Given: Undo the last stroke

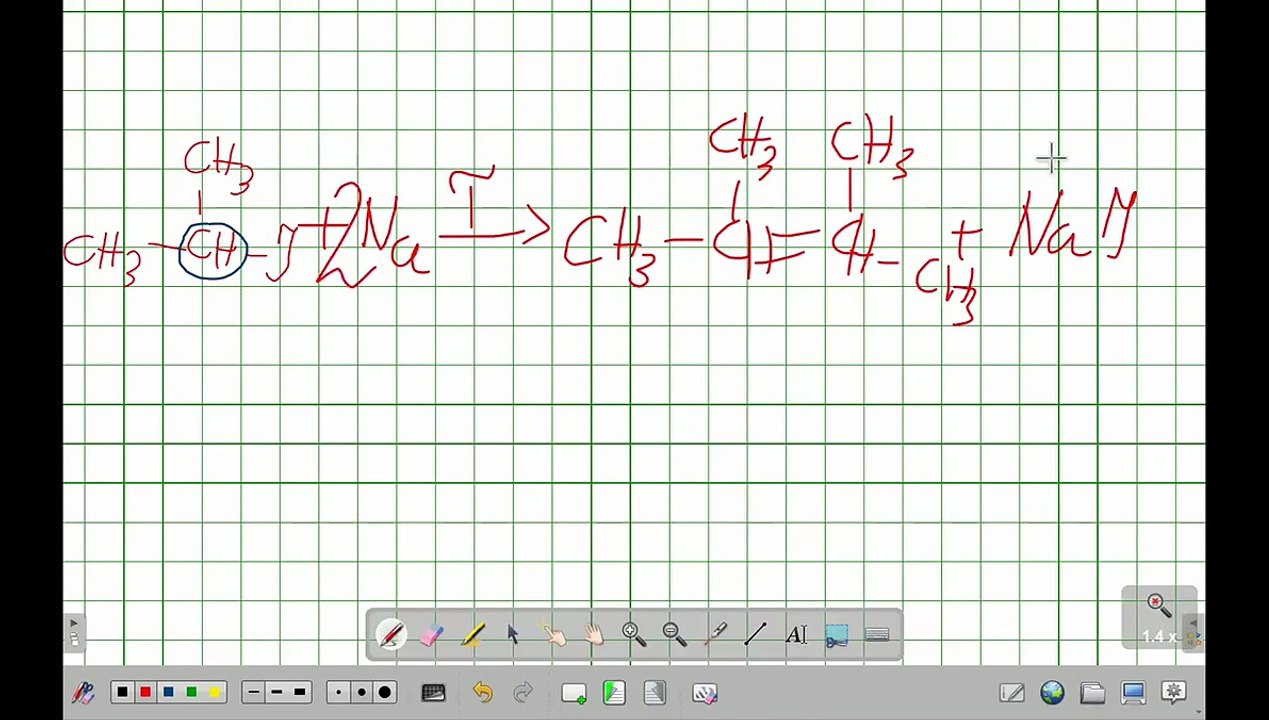Looking at the screenshot, I should point(483,693).
